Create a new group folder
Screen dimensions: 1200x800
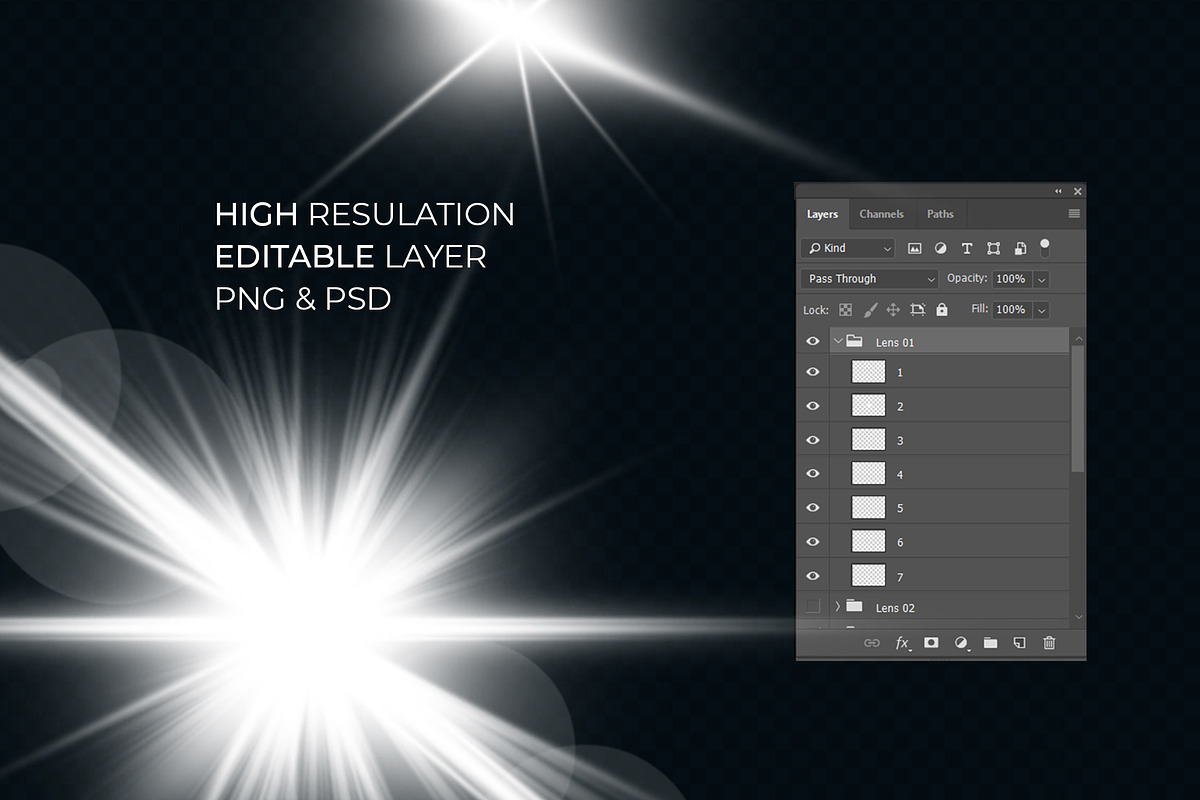click(990, 643)
